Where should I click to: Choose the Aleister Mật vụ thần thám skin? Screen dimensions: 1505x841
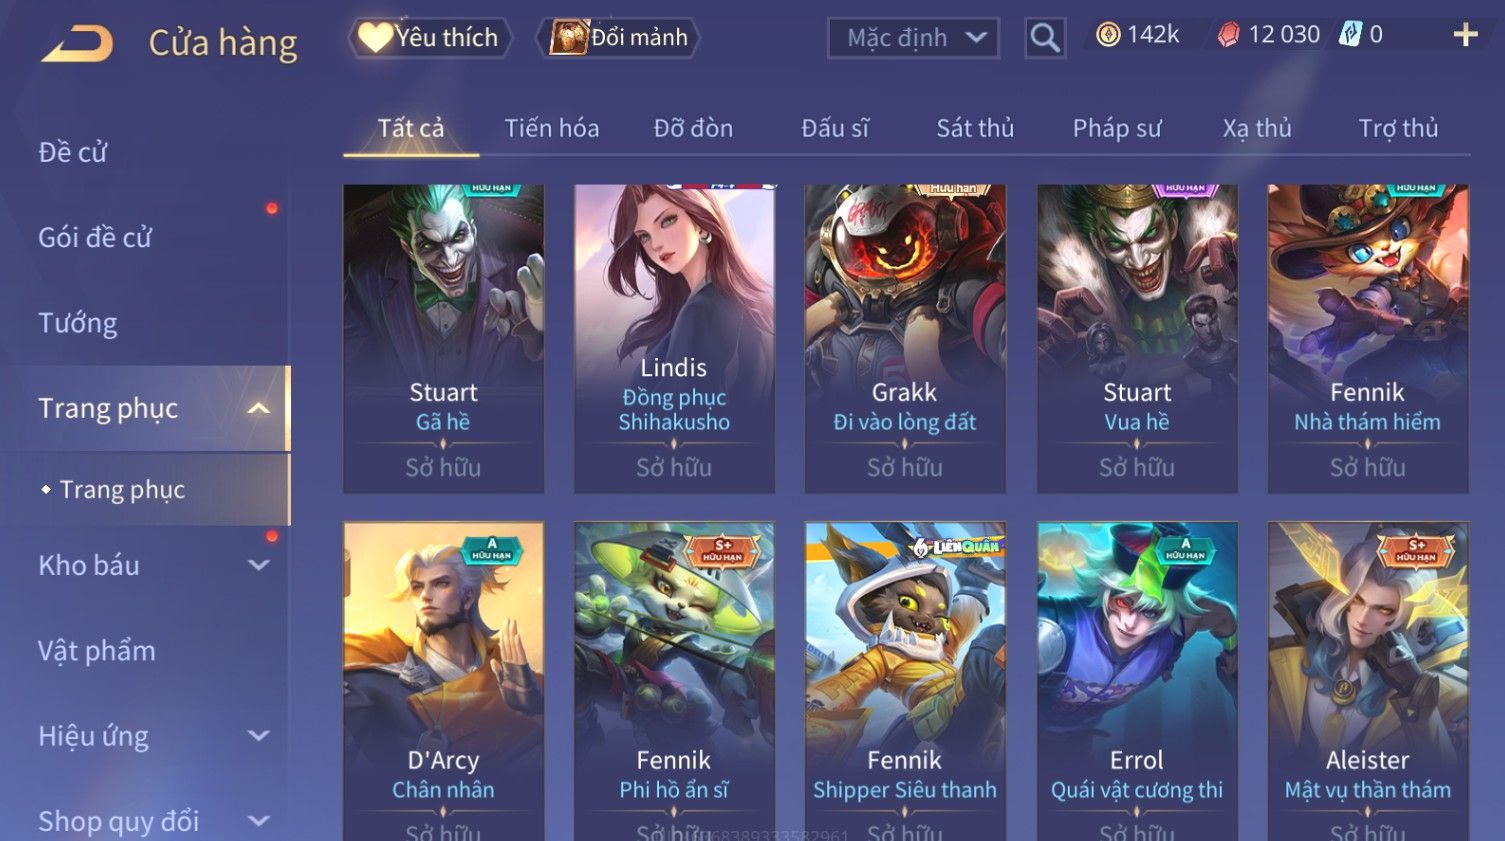[1368, 680]
